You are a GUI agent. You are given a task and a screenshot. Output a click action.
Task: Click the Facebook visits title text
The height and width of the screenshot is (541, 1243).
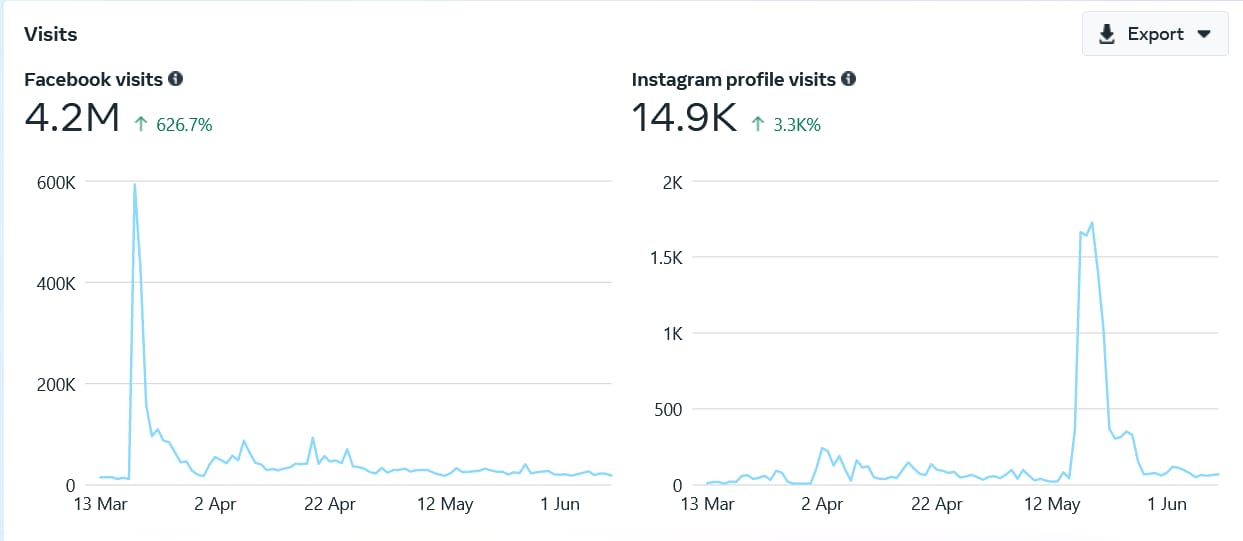coord(94,79)
